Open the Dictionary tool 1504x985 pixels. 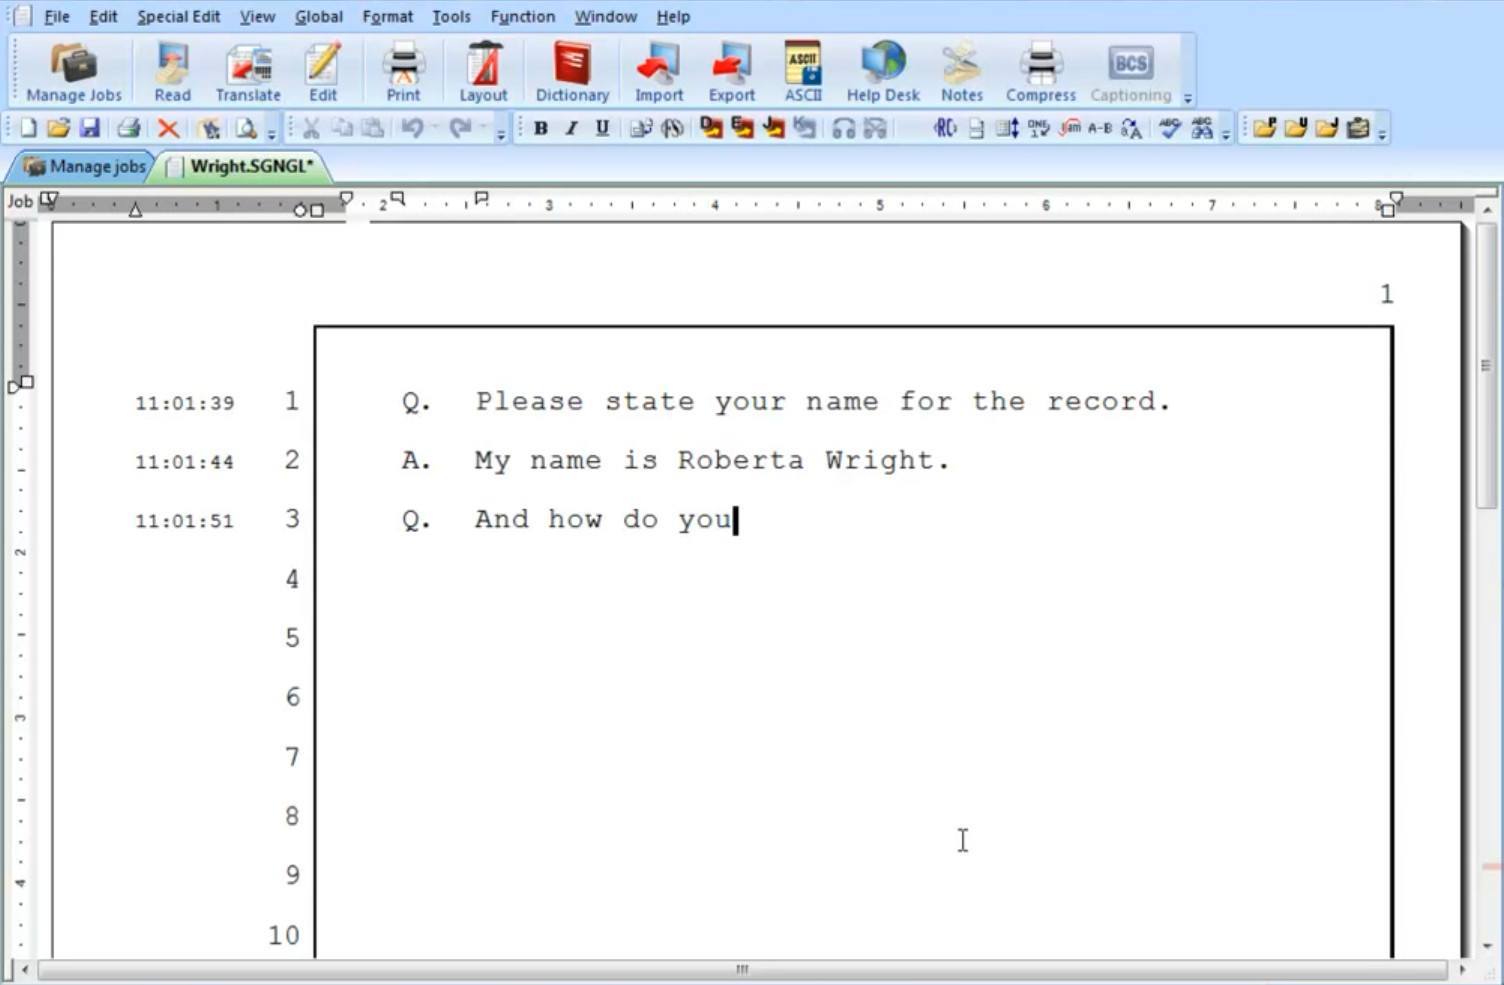coord(571,70)
